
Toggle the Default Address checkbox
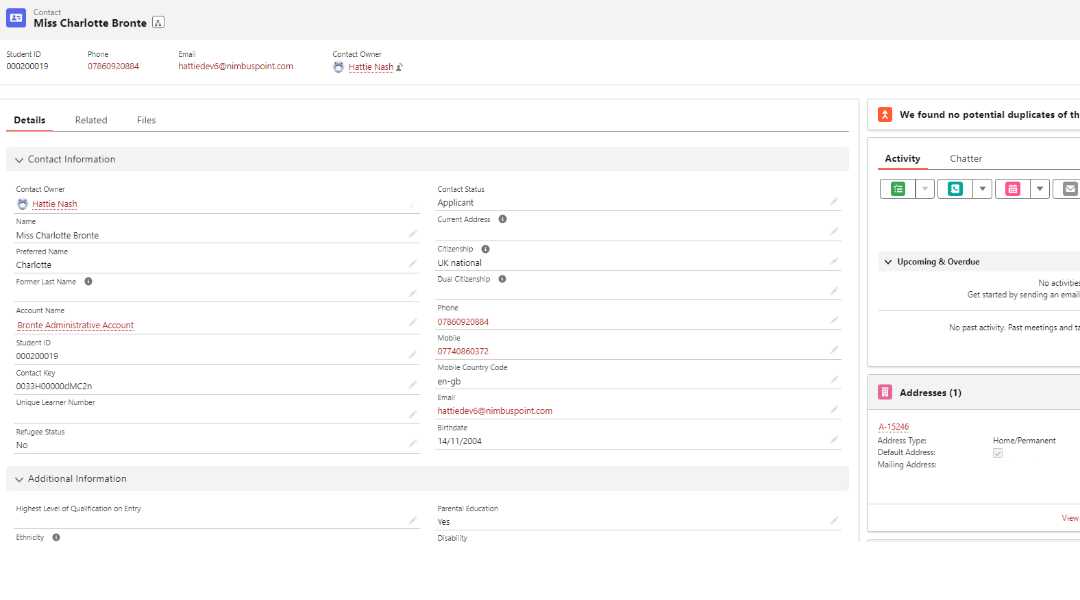(x=997, y=452)
